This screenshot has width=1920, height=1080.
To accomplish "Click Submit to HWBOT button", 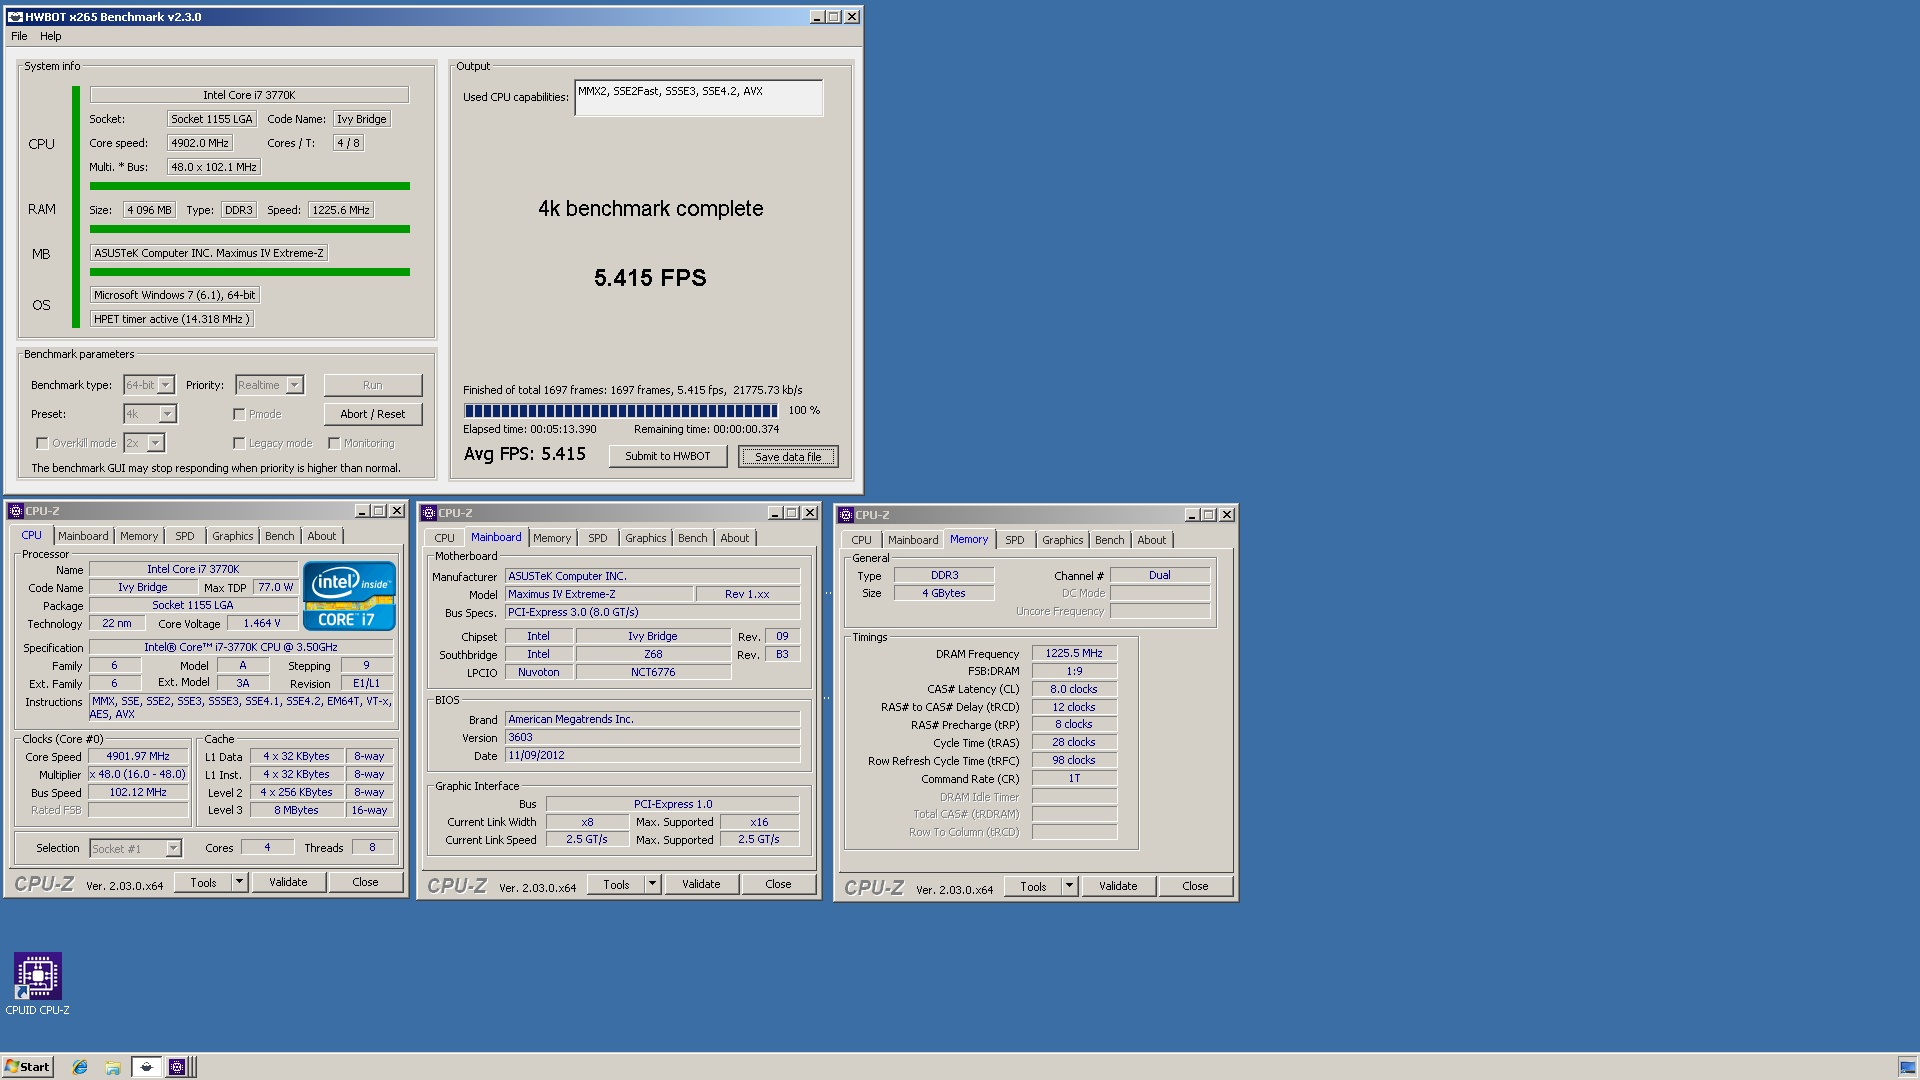I will [668, 456].
